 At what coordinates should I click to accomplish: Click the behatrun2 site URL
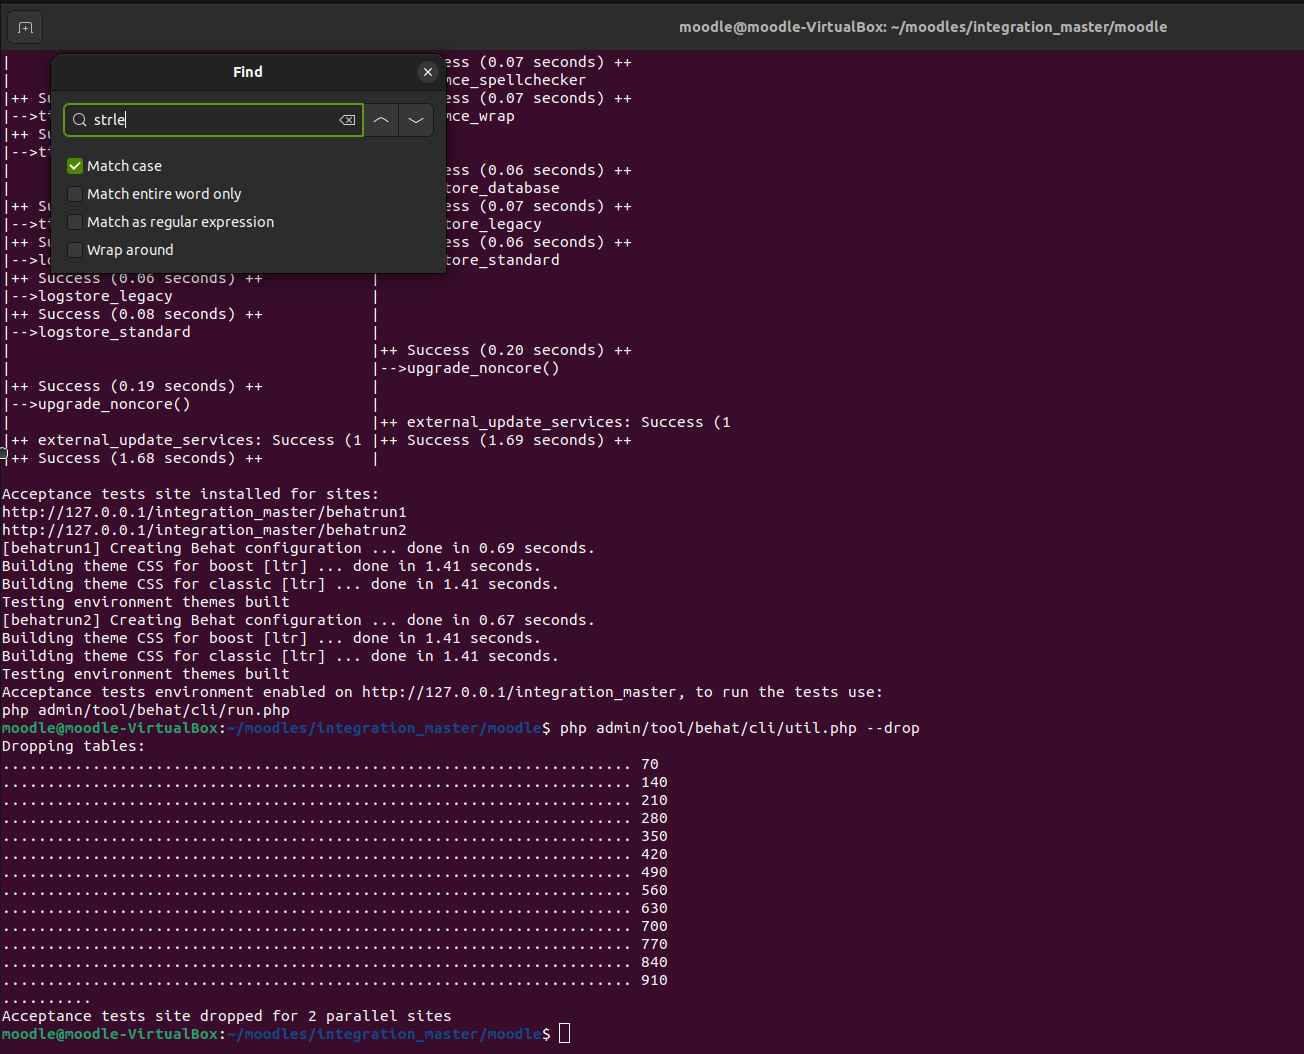[204, 530]
